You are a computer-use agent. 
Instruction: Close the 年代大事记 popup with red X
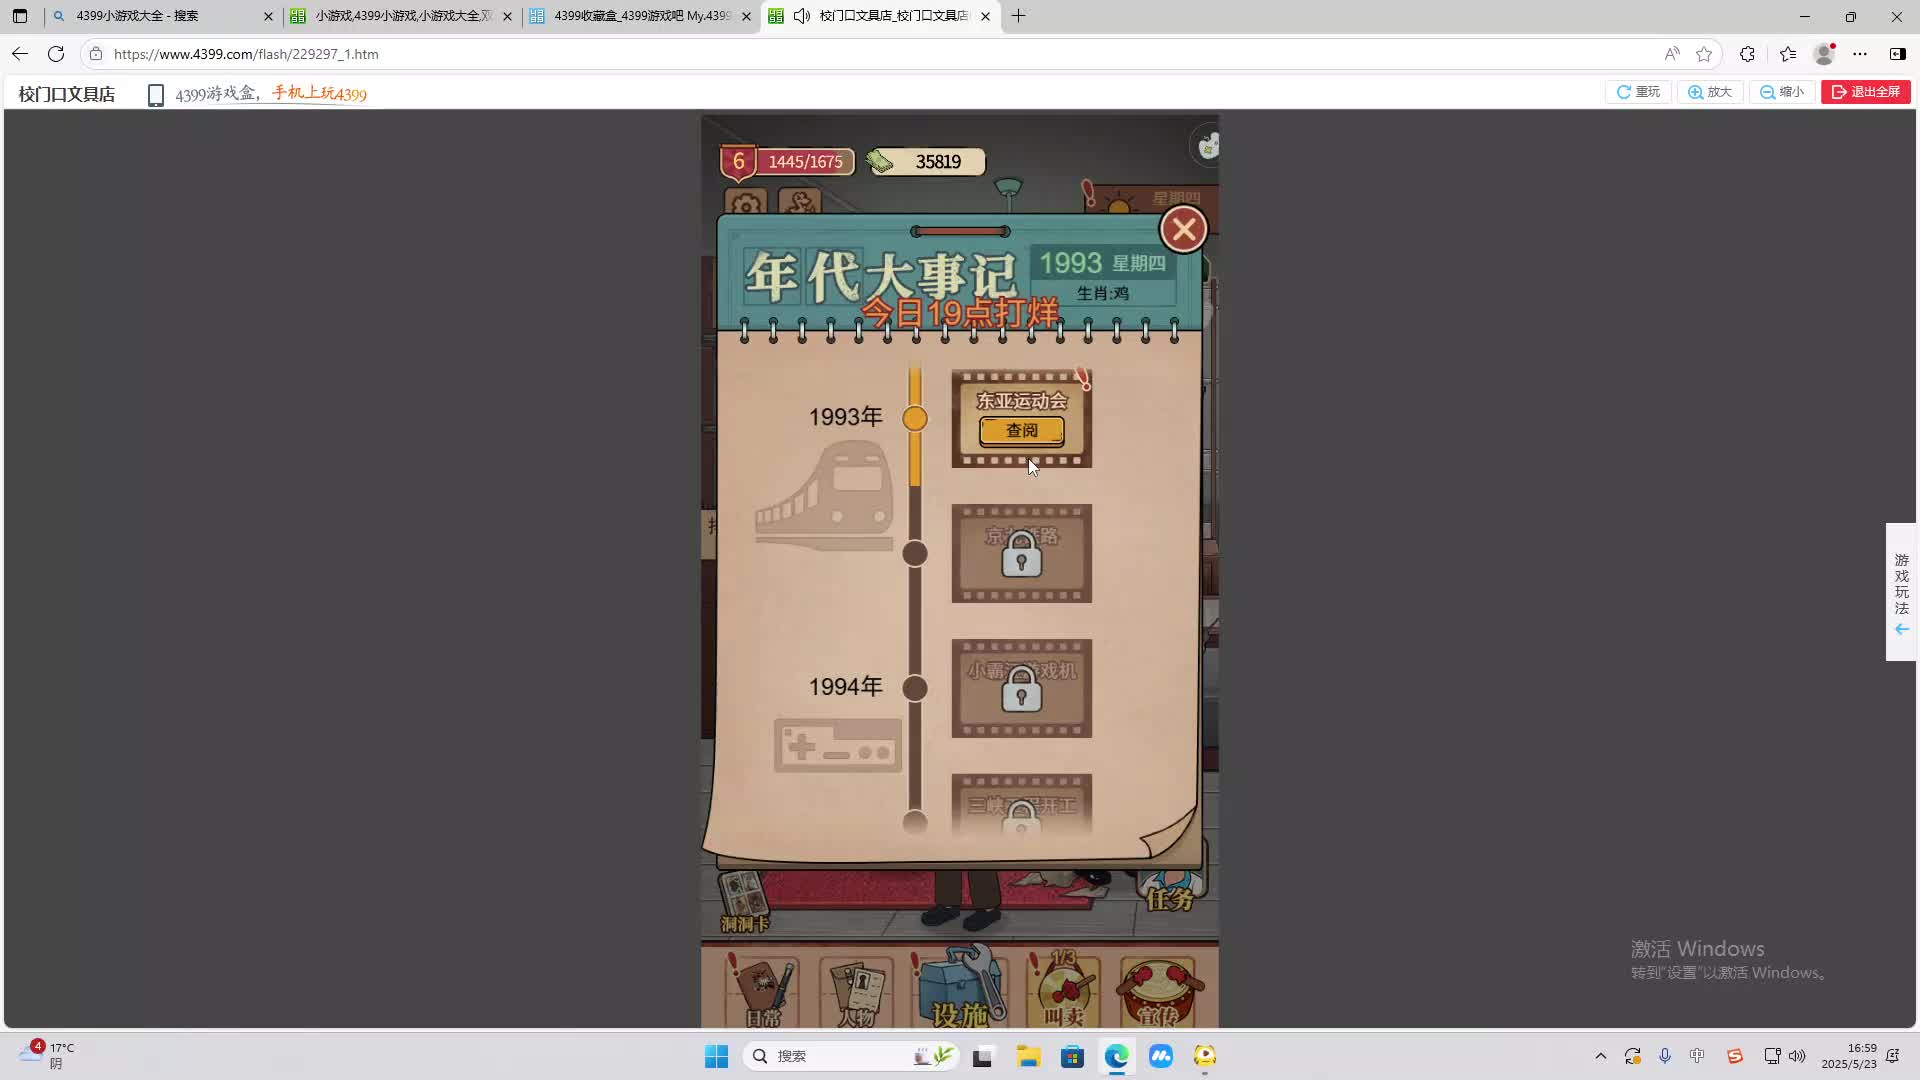(x=1183, y=228)
